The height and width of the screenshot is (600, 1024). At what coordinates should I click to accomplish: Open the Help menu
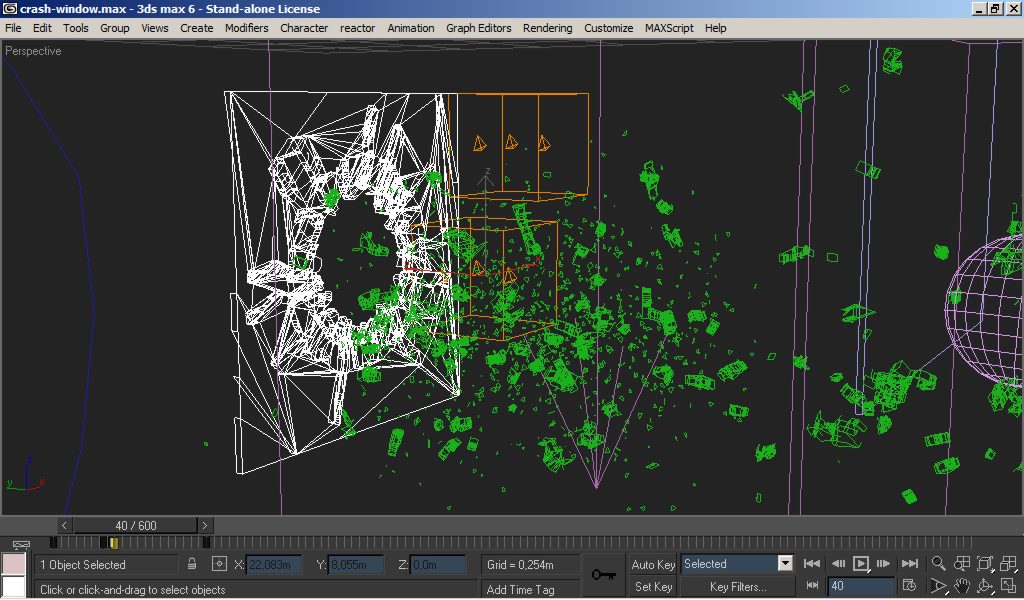click(715, 28)
